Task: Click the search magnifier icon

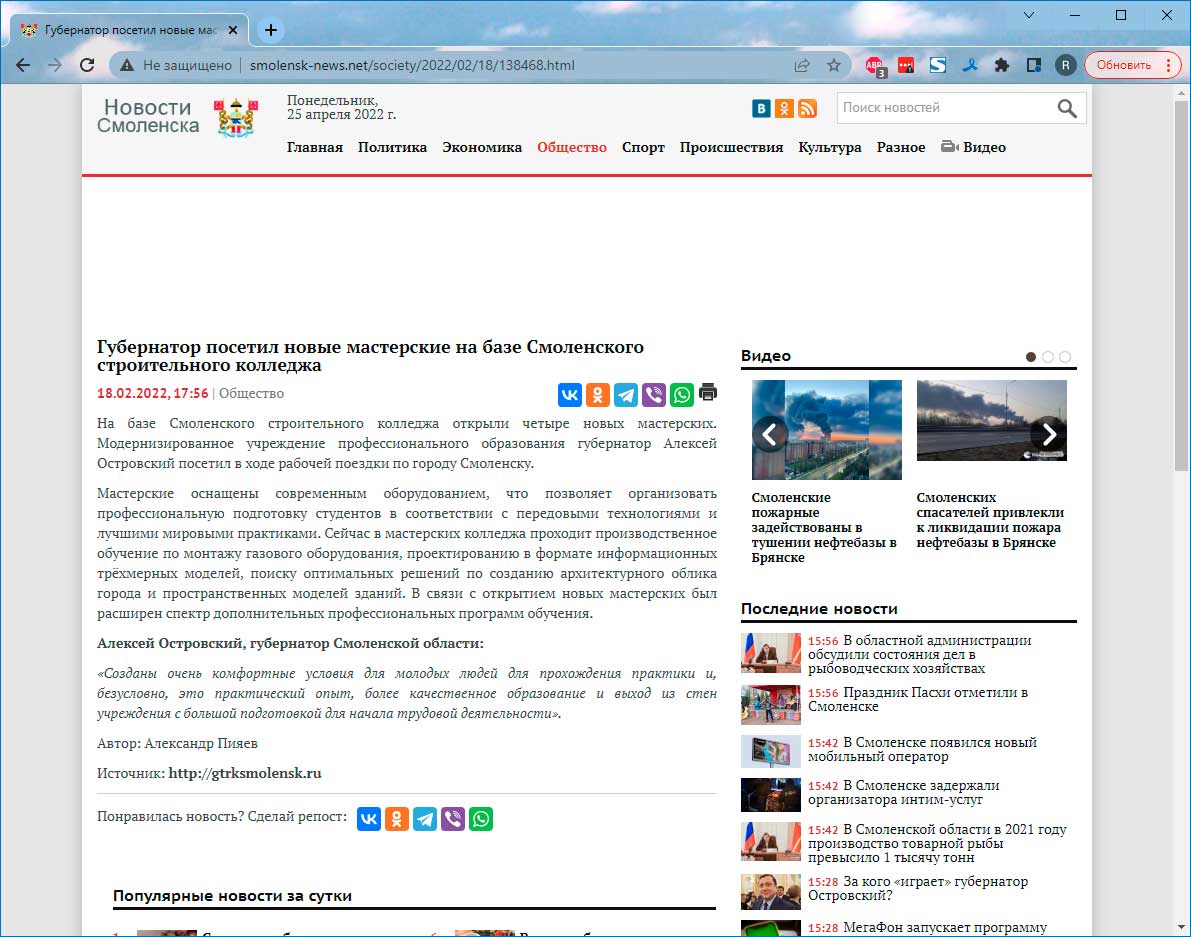Action: pos(1067,108)
